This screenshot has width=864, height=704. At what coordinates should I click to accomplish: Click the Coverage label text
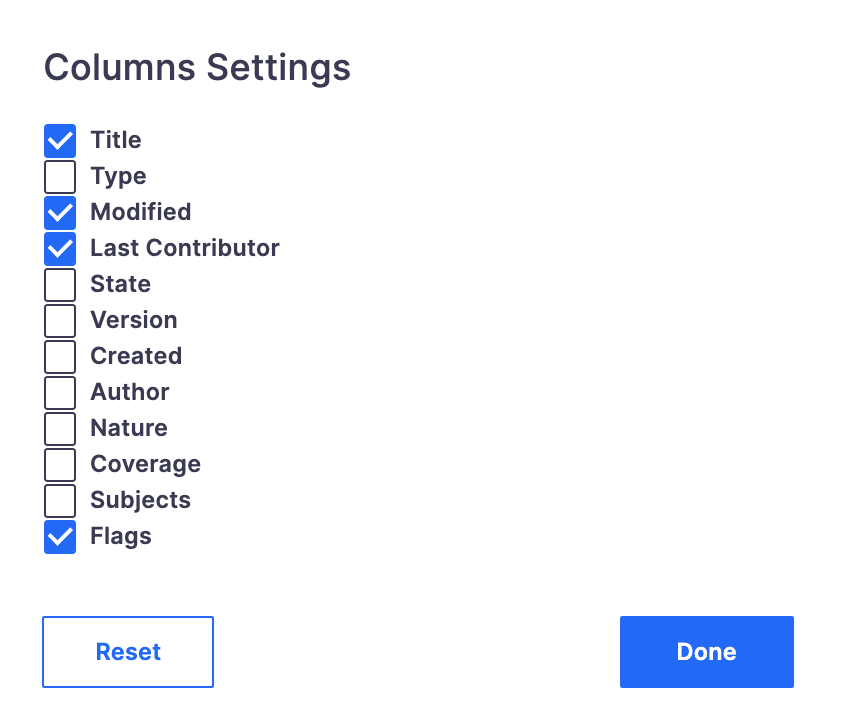click(x=145, y=464)
